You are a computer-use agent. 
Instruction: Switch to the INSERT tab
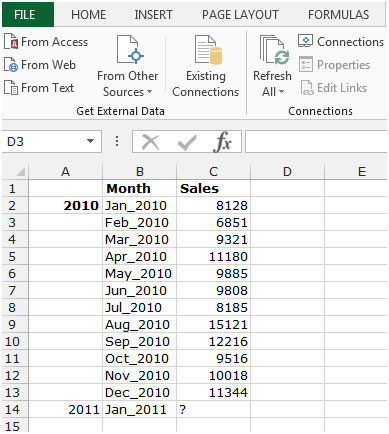(x=153, y=15)
